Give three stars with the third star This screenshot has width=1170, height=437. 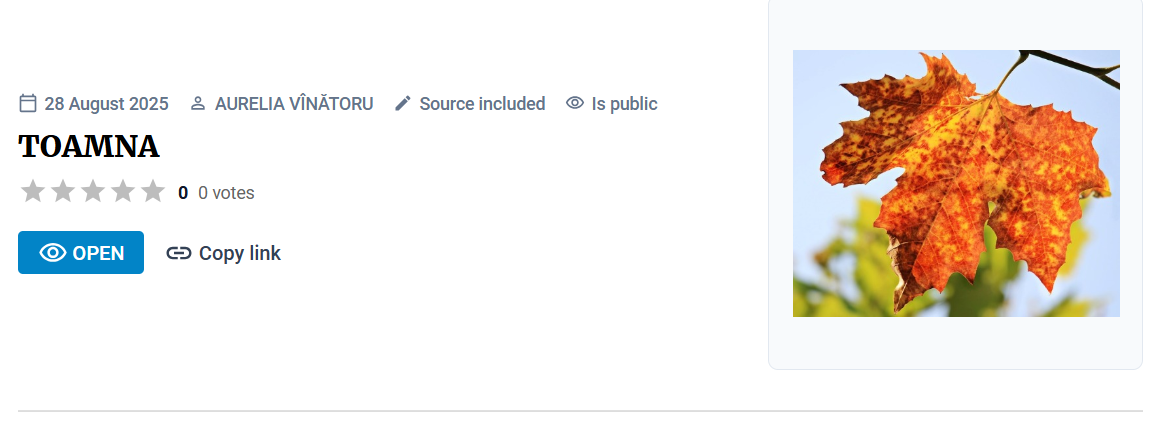(x=93, y=192)
